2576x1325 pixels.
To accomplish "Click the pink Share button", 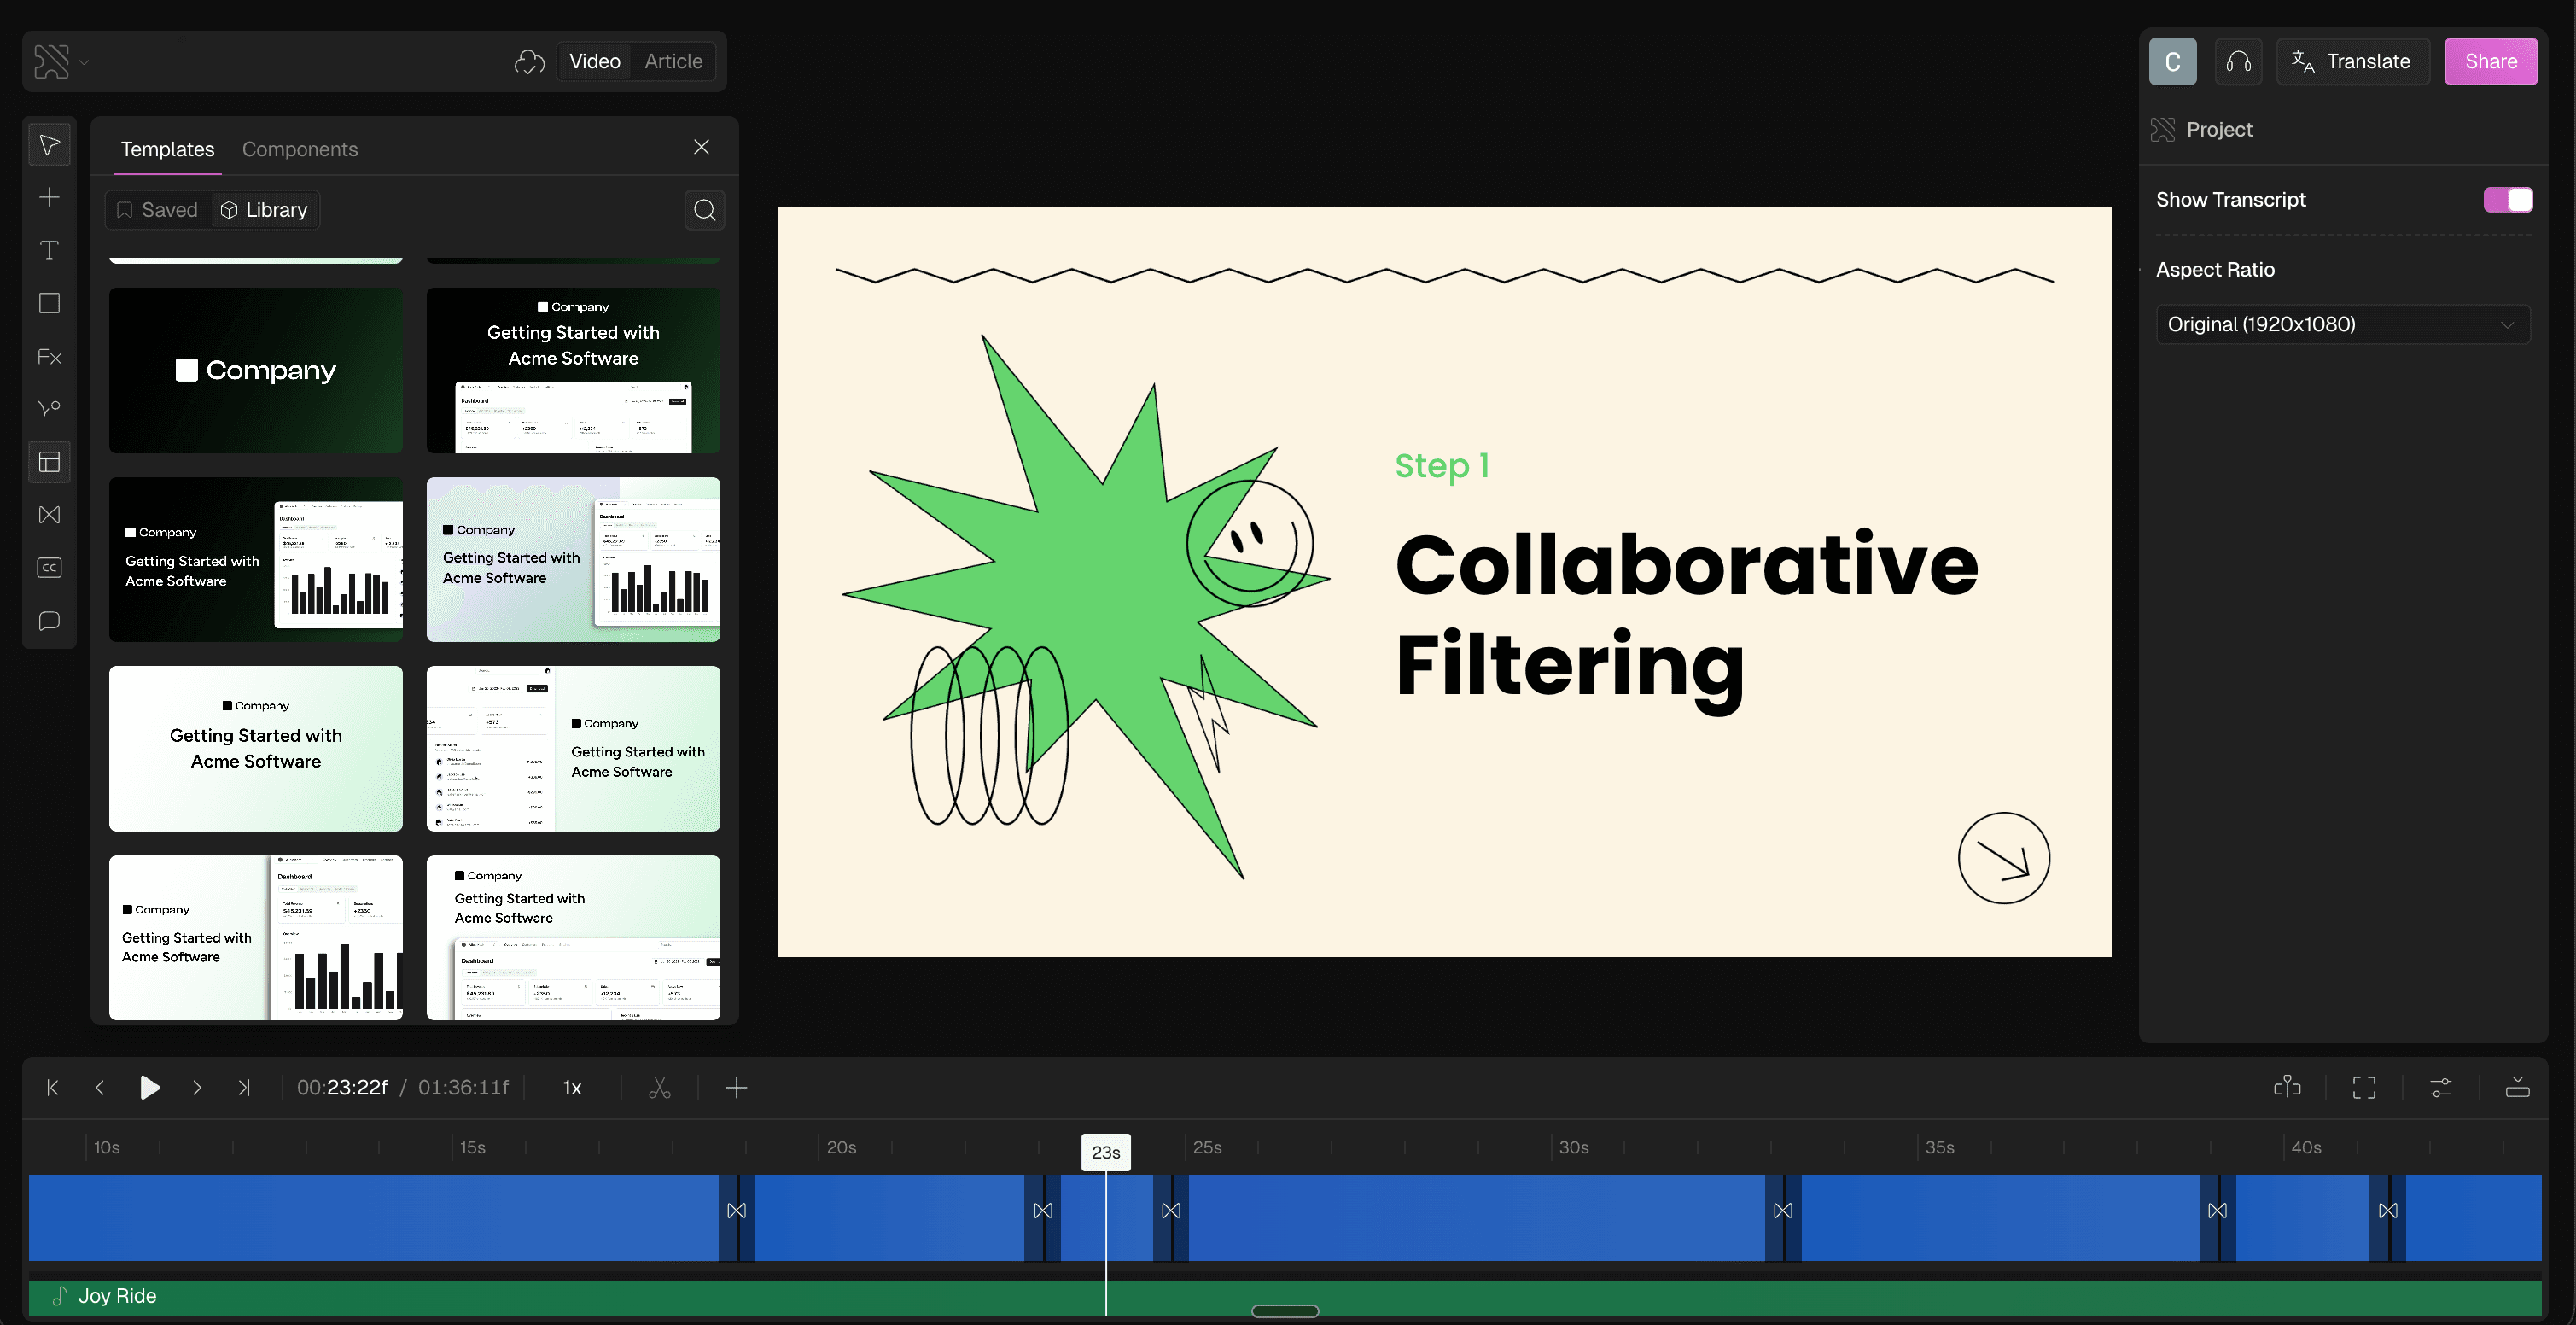I will tap(2489, 62).
